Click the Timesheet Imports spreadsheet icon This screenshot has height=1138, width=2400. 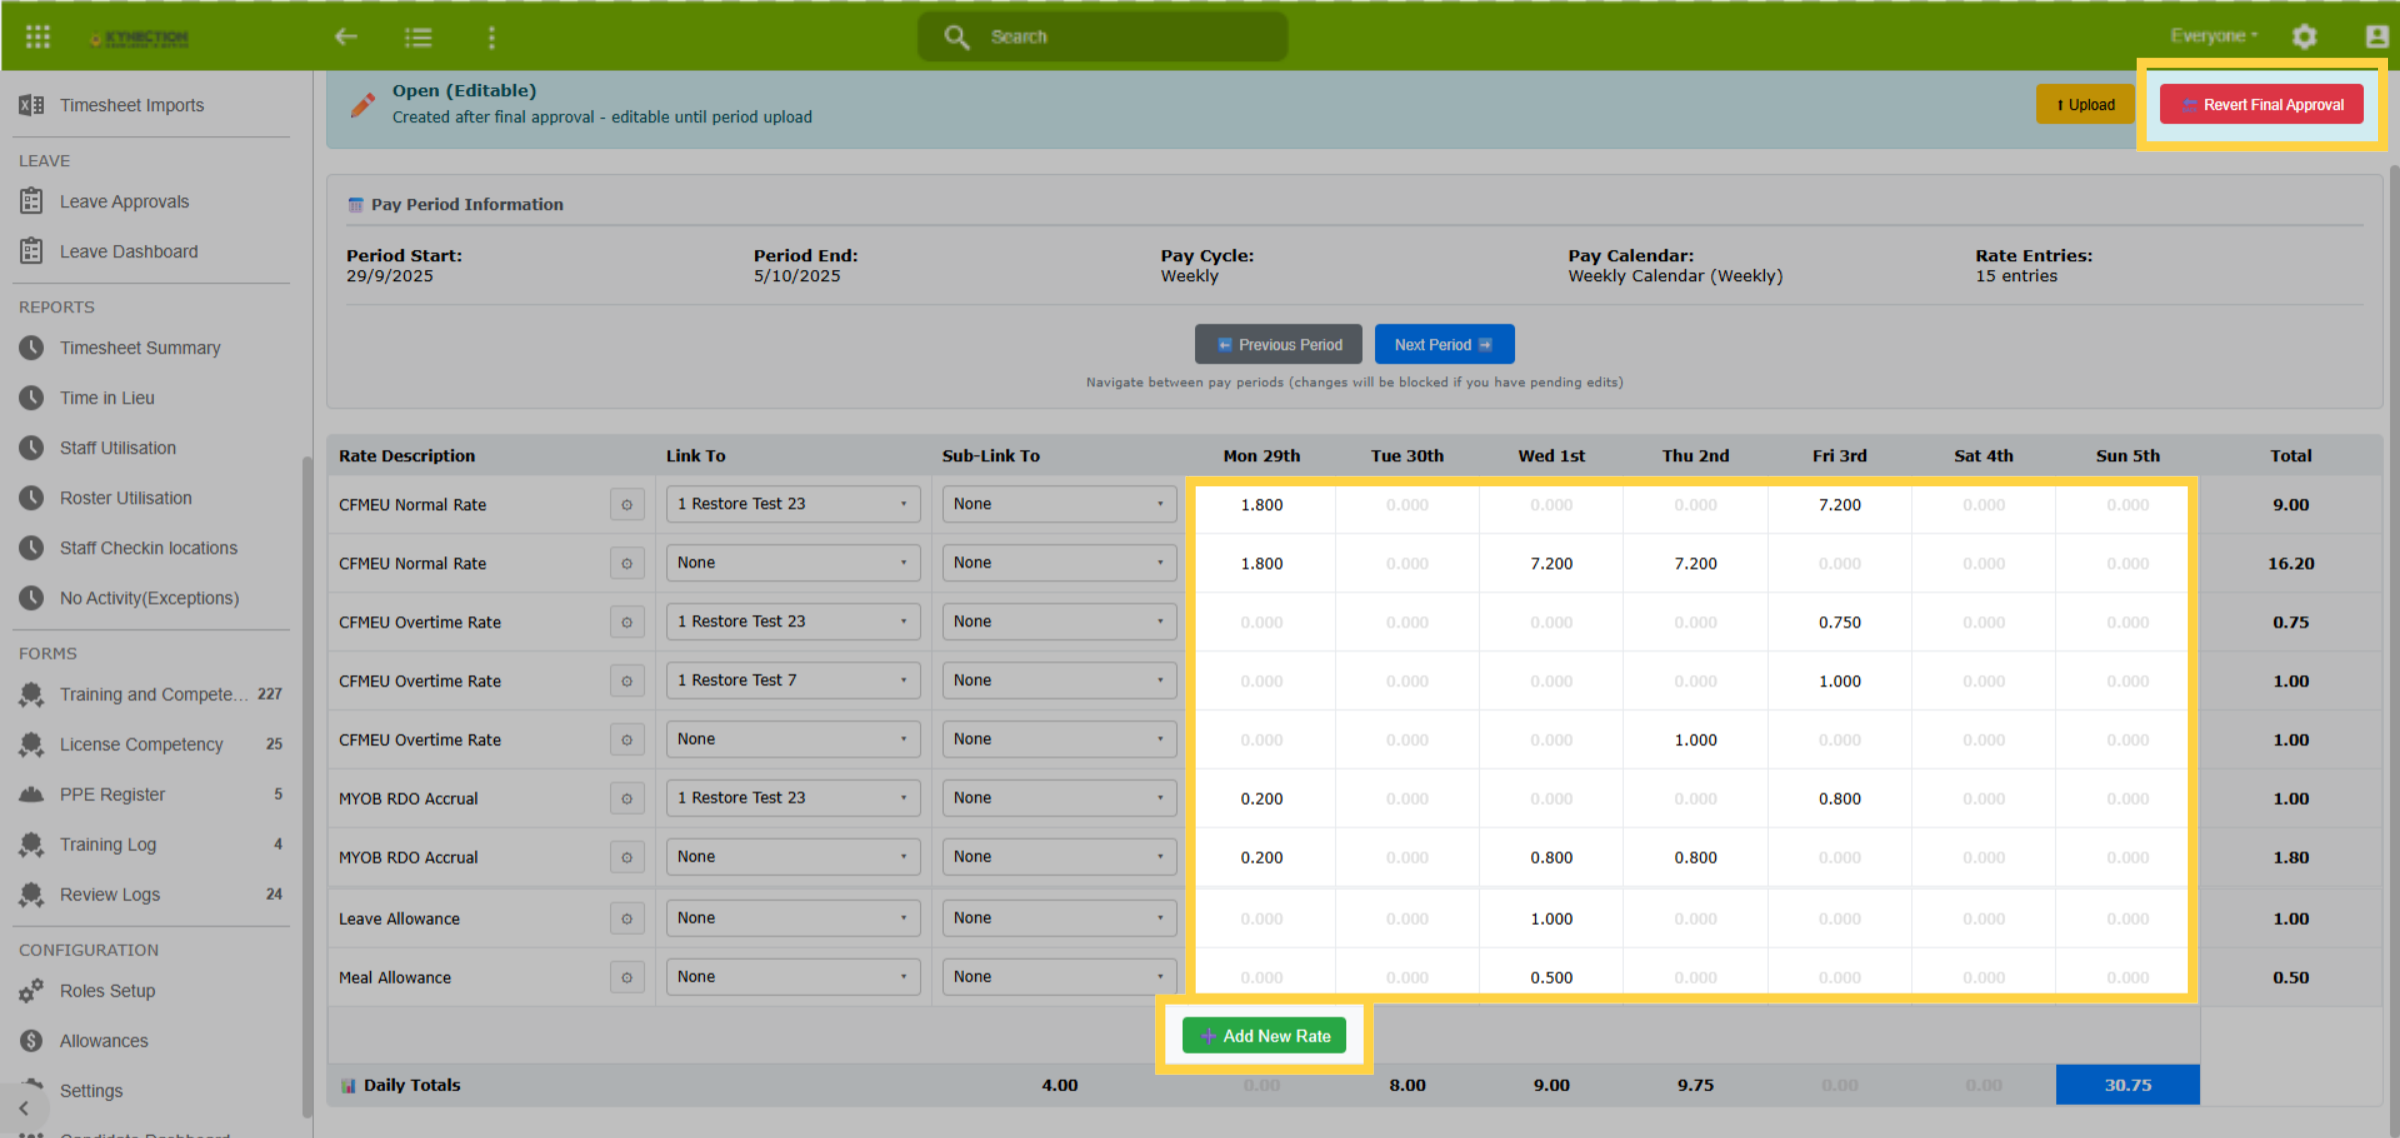pos(31,105)
